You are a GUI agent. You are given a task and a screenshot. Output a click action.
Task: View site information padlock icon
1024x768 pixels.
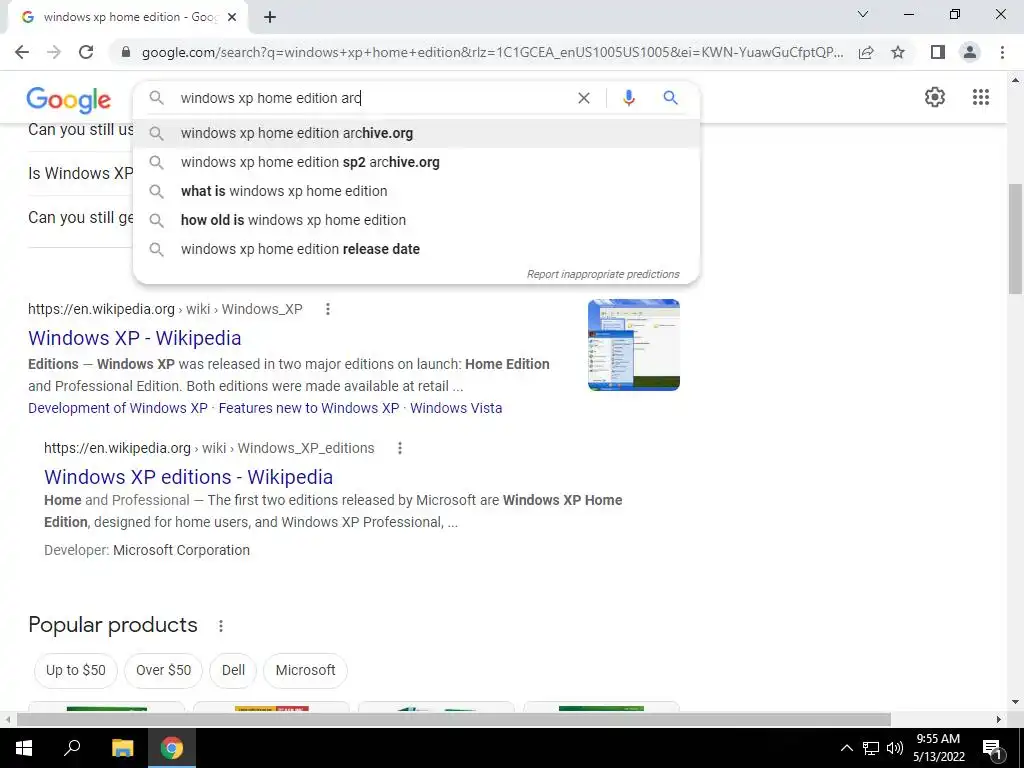(126, 52)
